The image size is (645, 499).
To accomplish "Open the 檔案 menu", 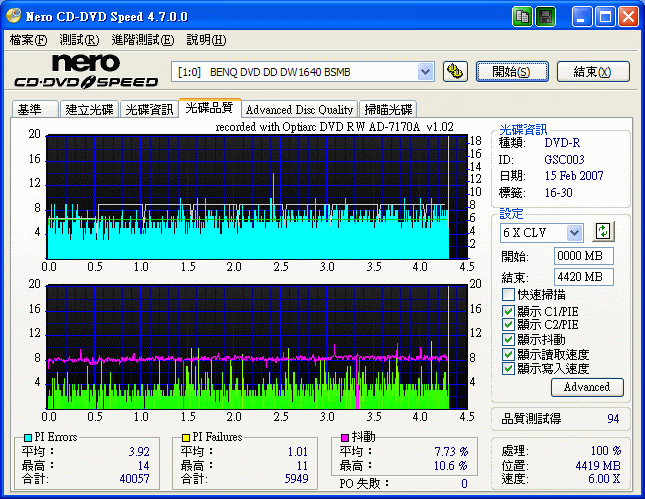I will tap(28, 40).
